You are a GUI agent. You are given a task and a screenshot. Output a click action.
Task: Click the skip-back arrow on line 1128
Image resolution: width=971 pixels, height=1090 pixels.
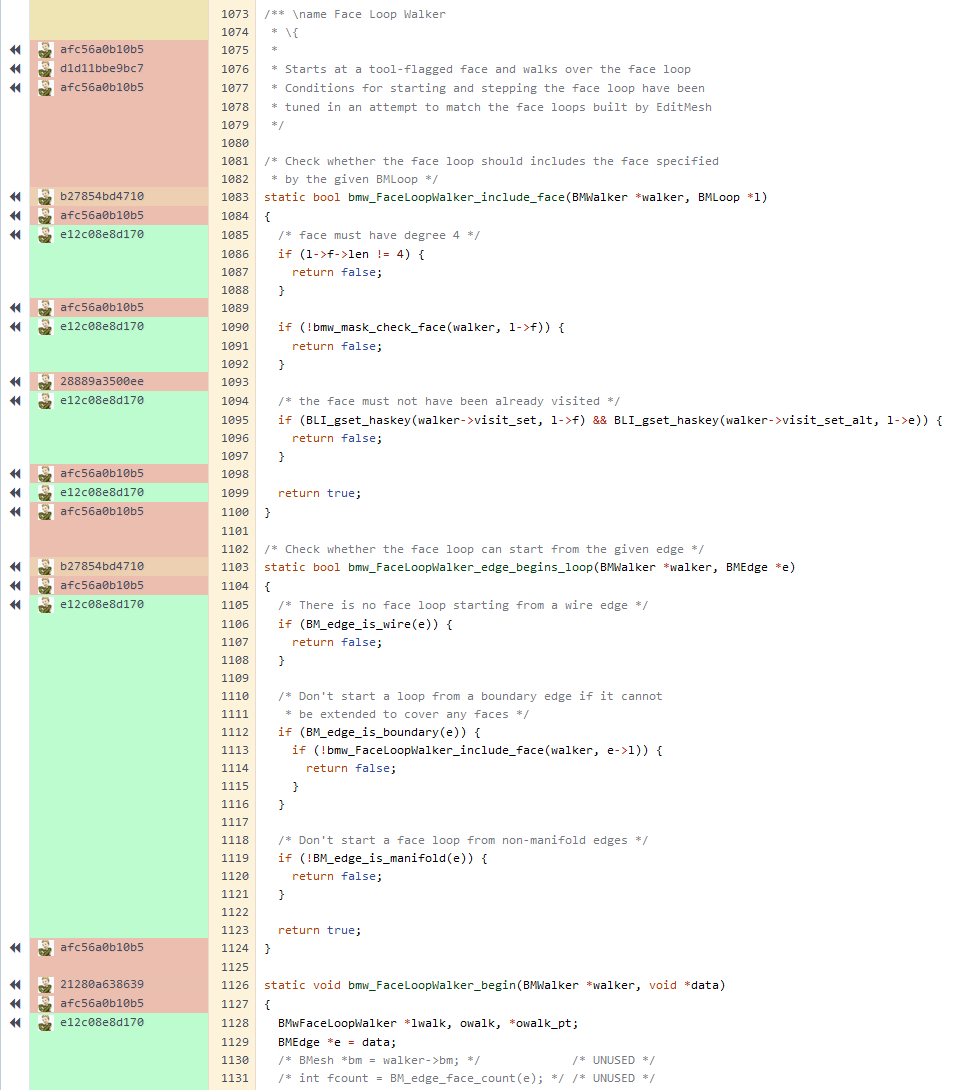tap(15, 1023)
